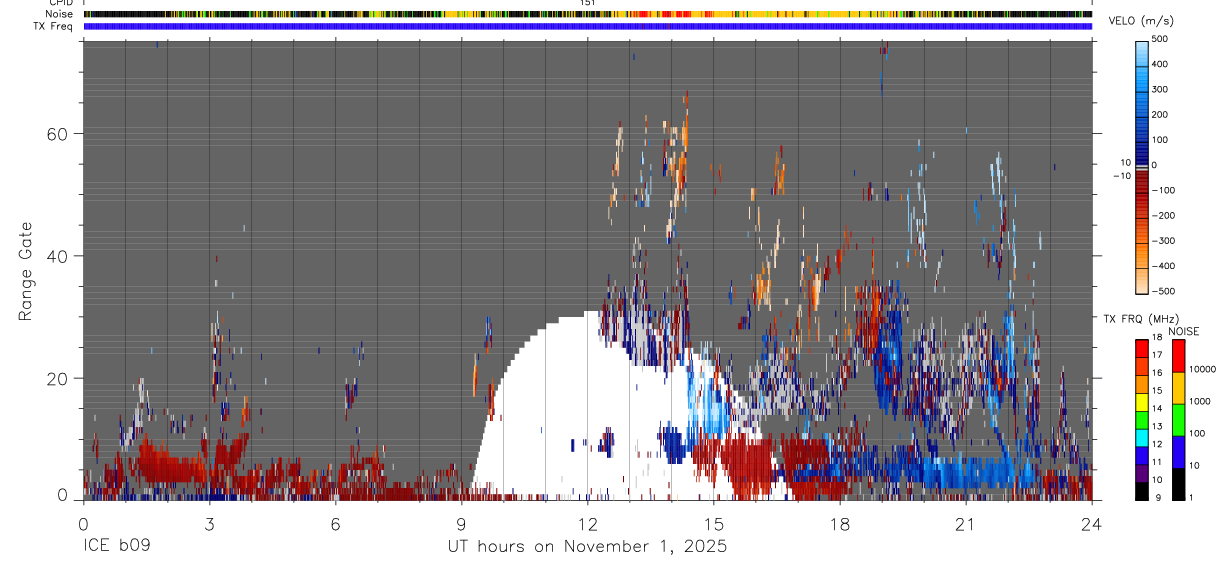
Task: Click the 'Range Gate' axis label
Action: (x=25, y=271)
